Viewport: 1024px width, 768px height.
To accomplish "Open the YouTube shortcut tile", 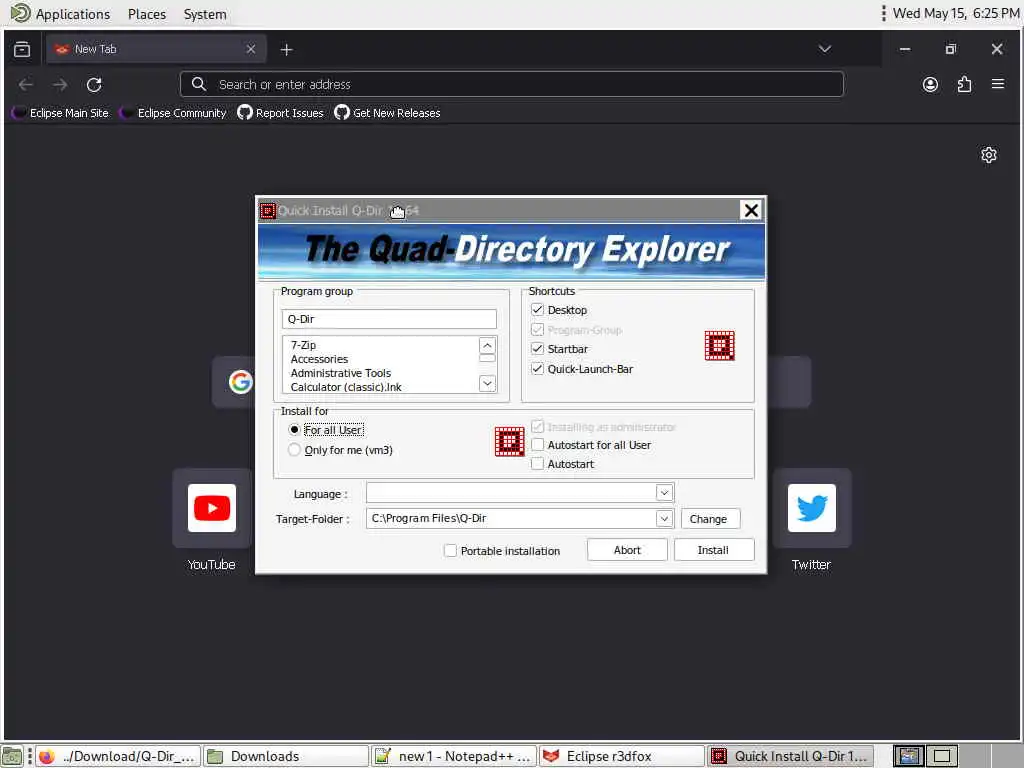I will (x=212, y=507).
